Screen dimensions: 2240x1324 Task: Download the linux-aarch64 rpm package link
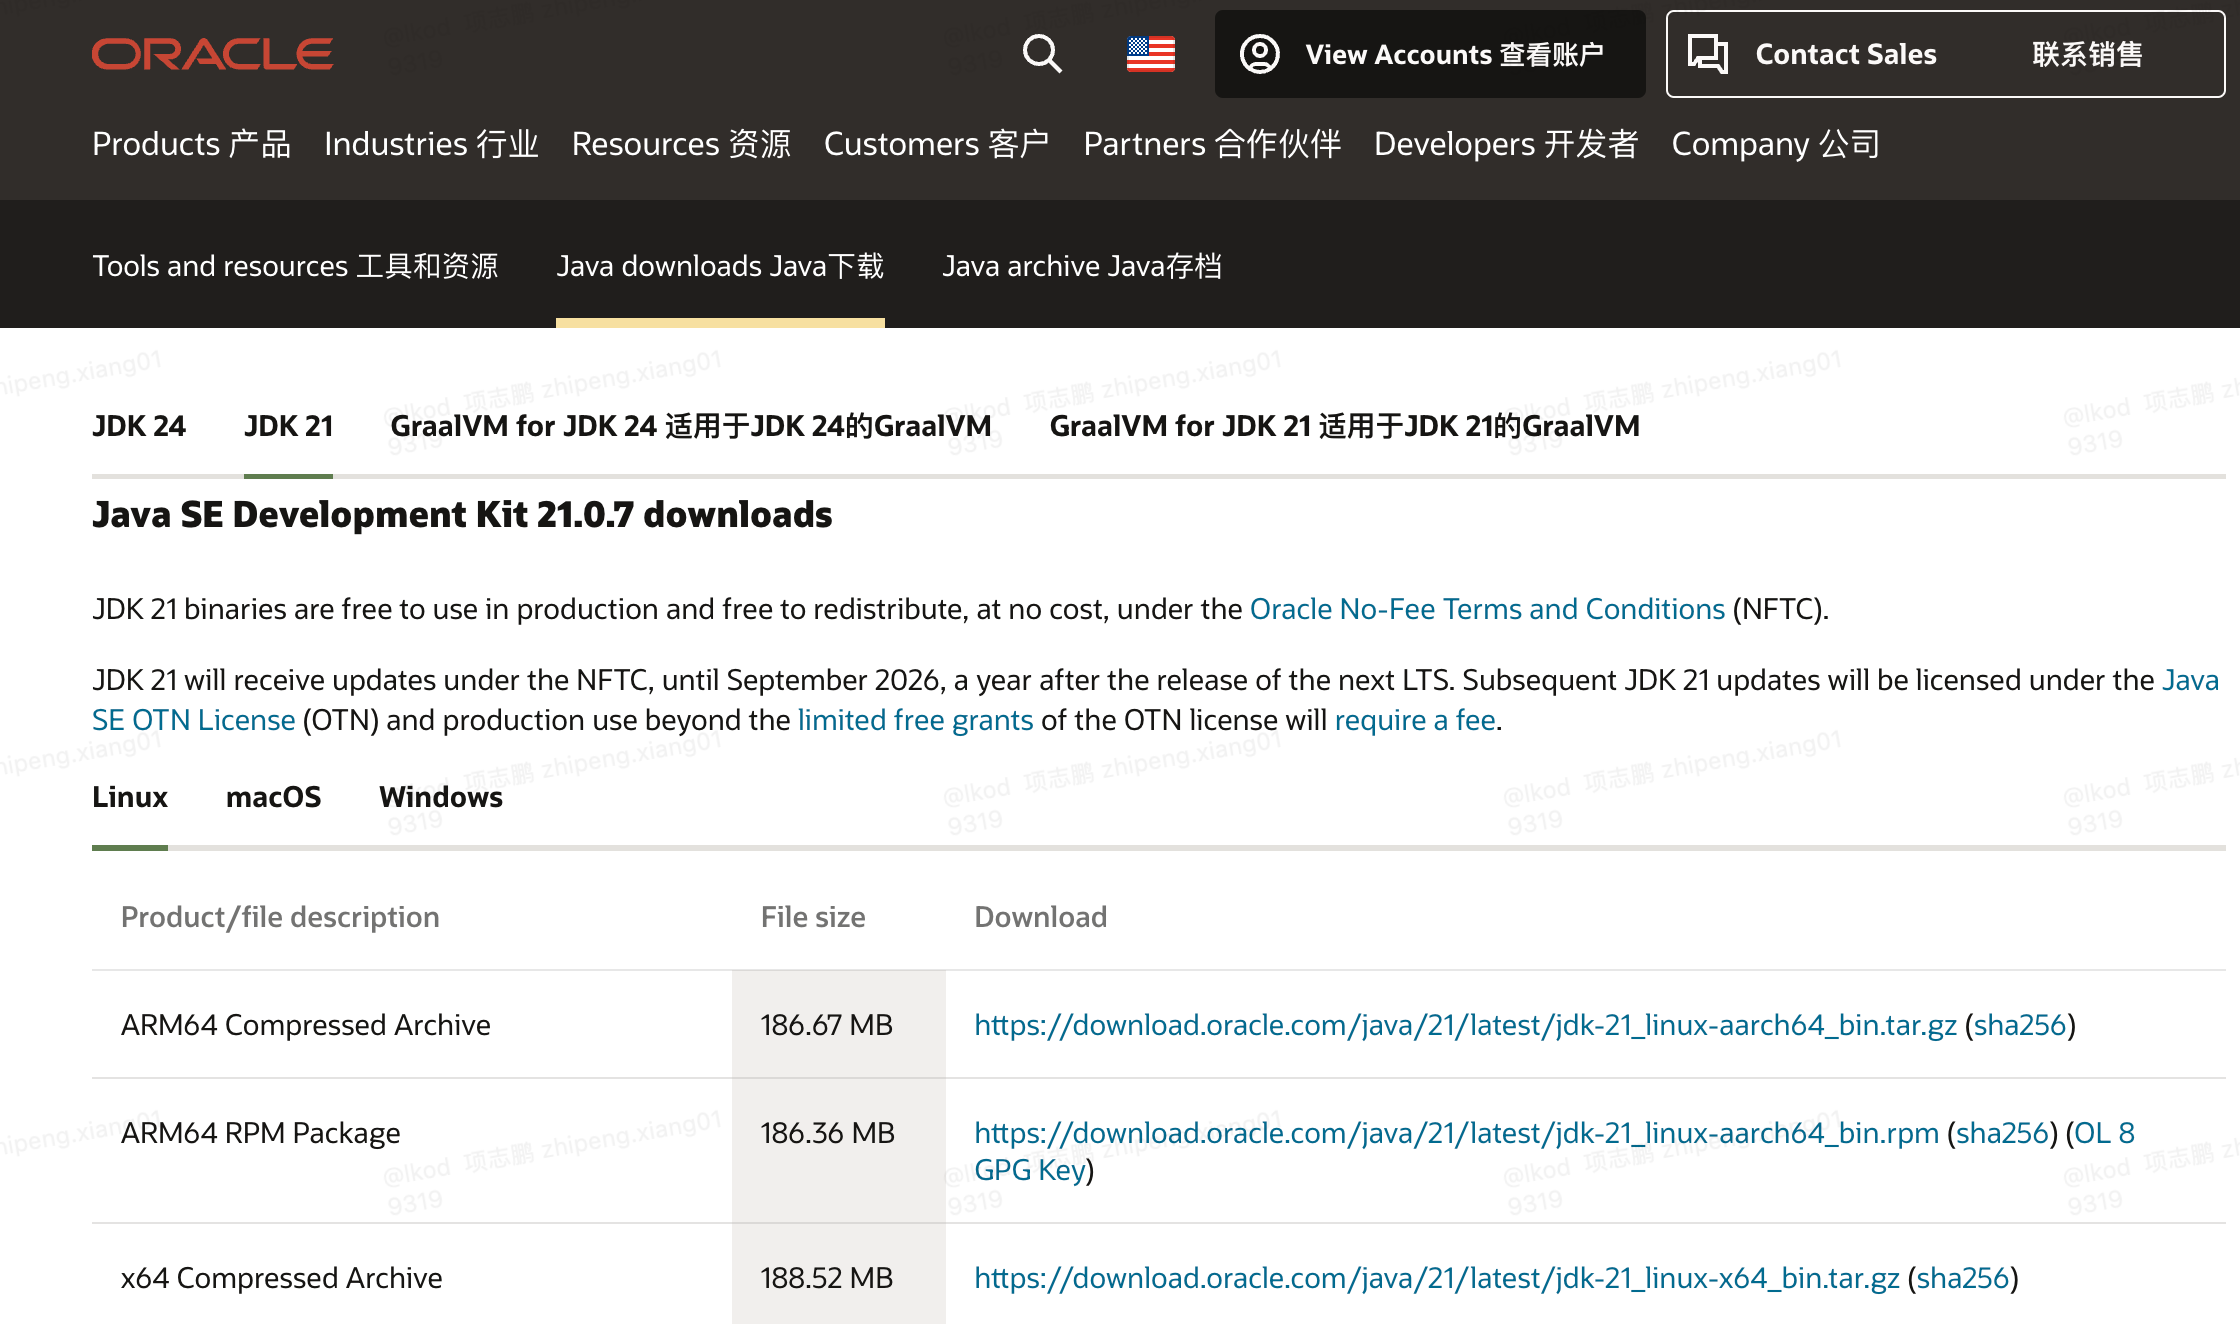click(1456, 1133)
